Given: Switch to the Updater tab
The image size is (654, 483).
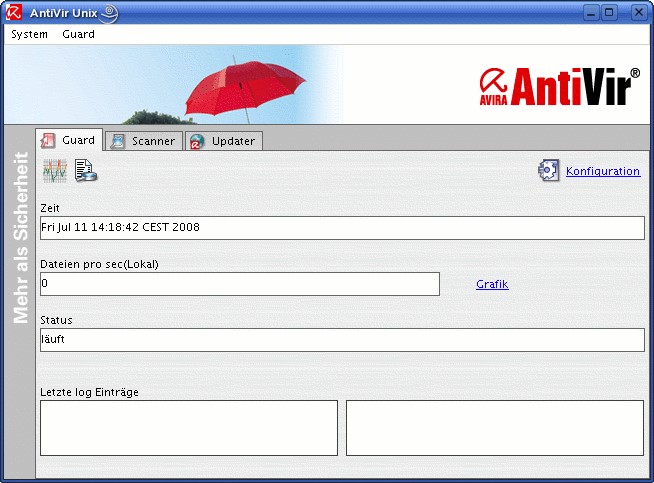Looking at the screenshot, I should (x=224, y=141).
